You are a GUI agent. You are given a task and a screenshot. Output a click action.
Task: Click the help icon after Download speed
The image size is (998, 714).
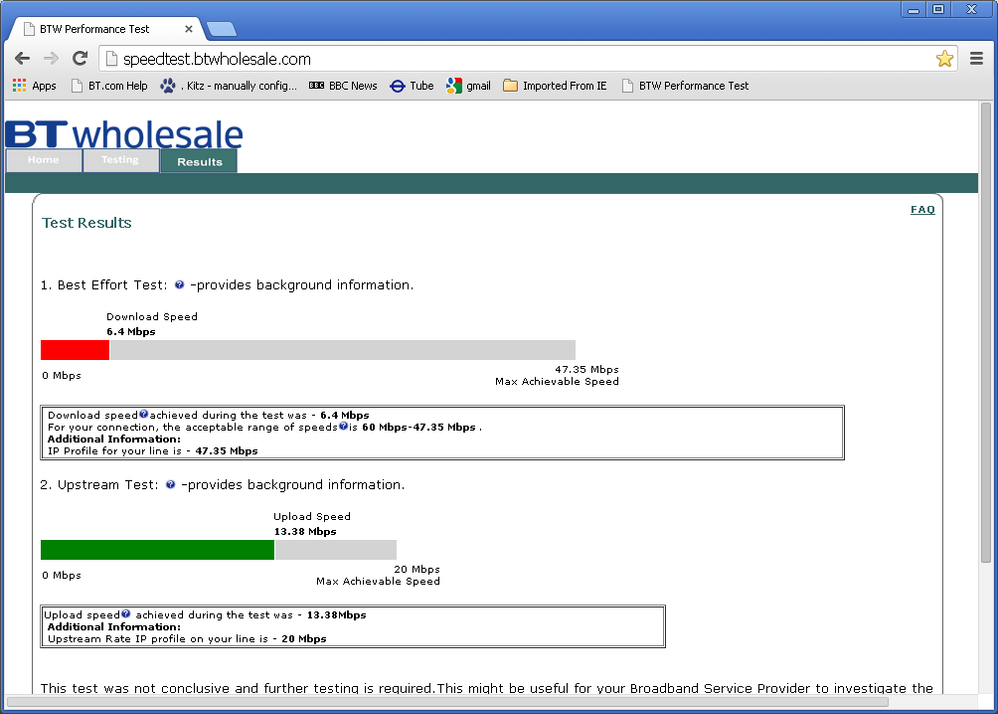[144, 414]
